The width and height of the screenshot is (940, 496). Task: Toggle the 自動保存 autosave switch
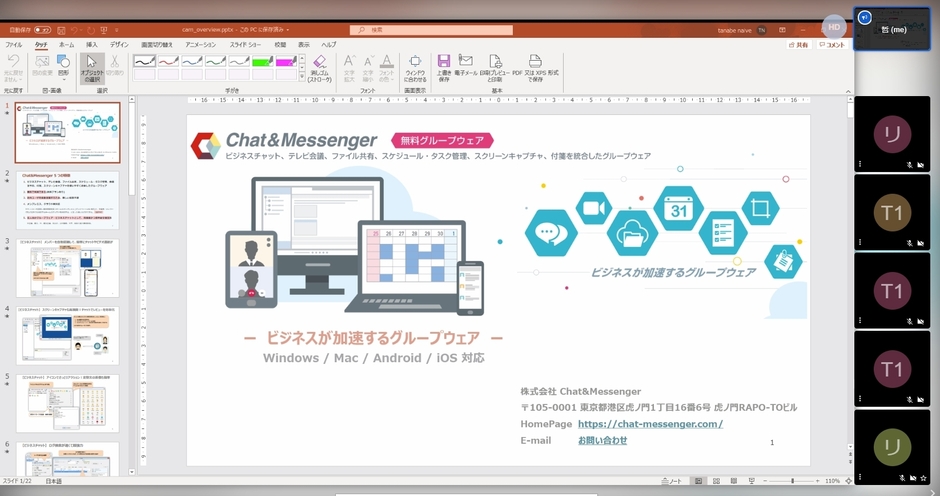click(43, 29)
